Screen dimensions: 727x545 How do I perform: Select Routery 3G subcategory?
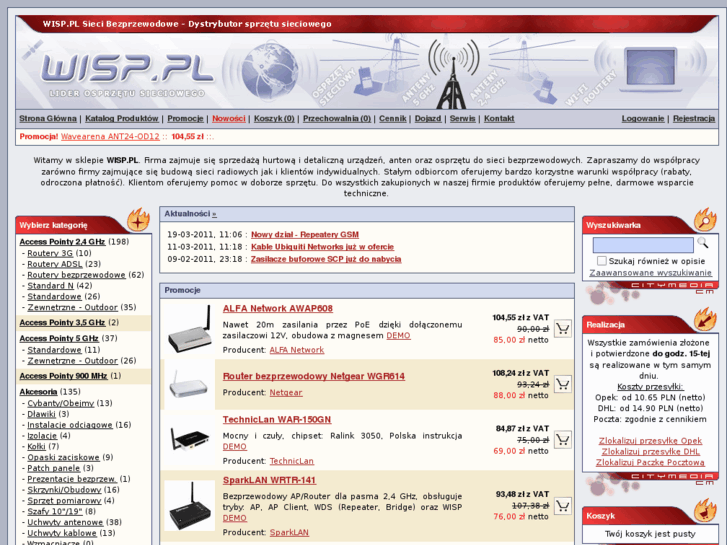click(50, 253)
